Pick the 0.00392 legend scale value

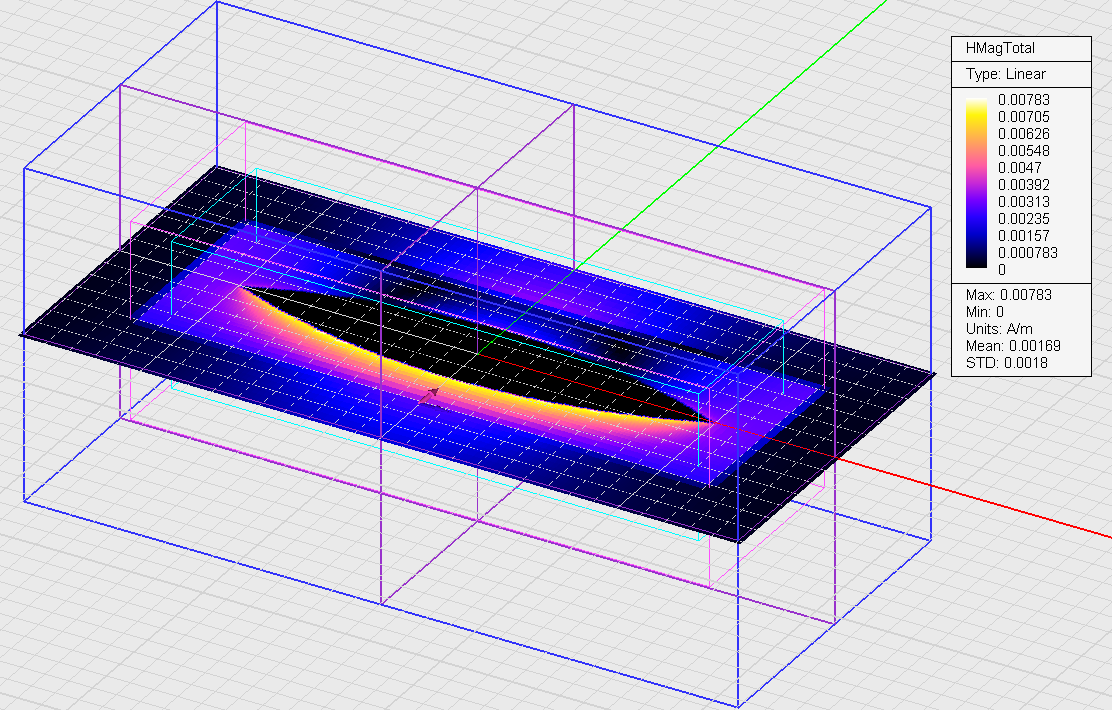coord(1024,185)
